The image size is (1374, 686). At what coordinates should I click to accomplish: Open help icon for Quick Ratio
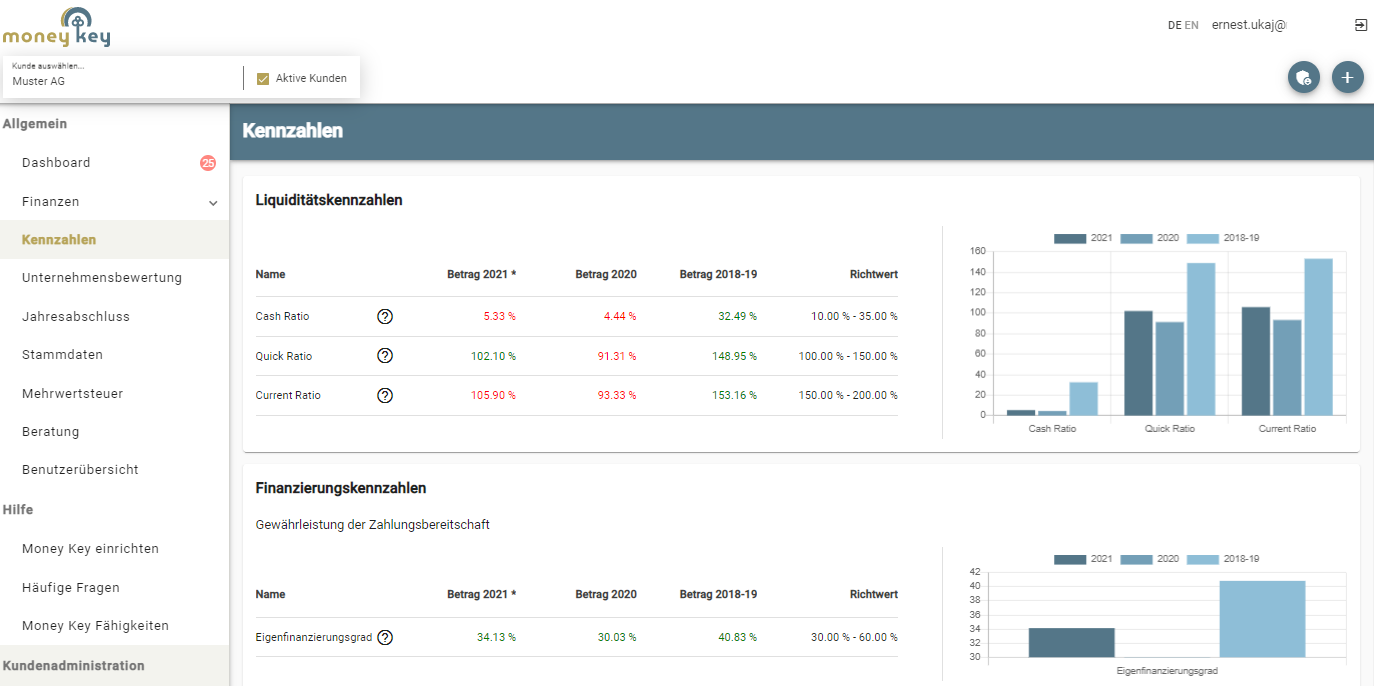[385, 356]
